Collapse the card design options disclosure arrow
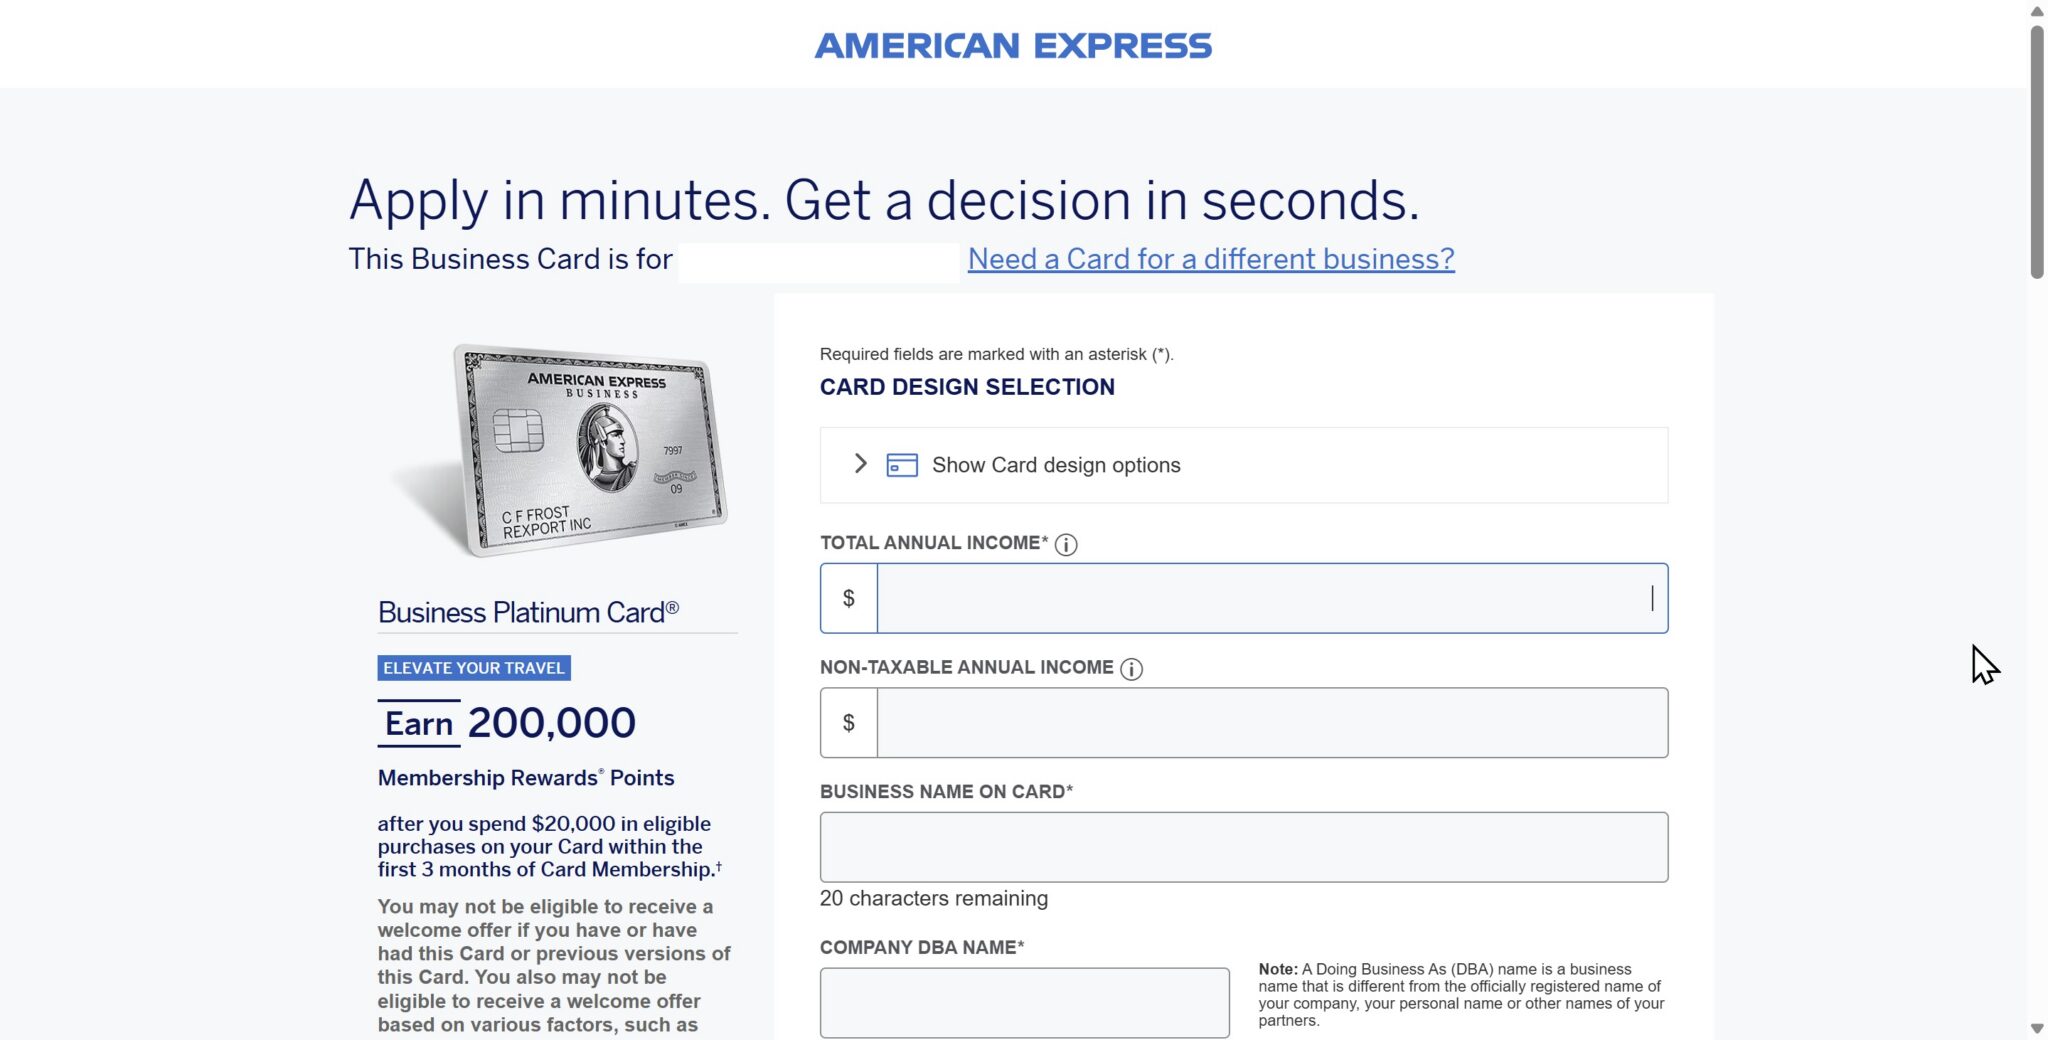Image resolution: width=2048 pixels, height=1040 pixels. (x=859, y=464)
